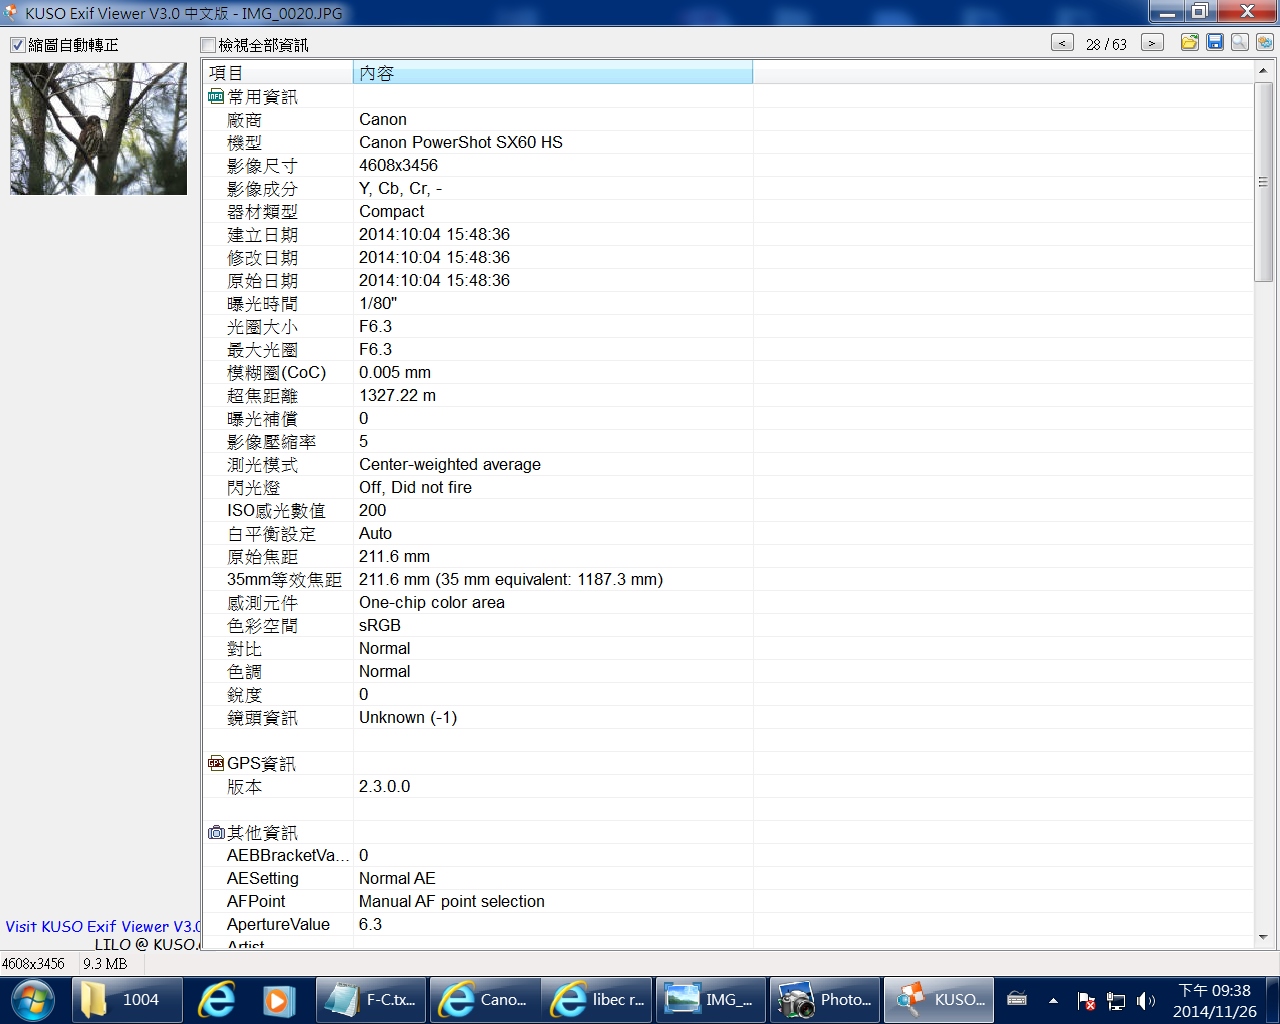
Task: Click the vertical scrollbar thumb
Action: pyautogui.click(x=1263, y=182)
